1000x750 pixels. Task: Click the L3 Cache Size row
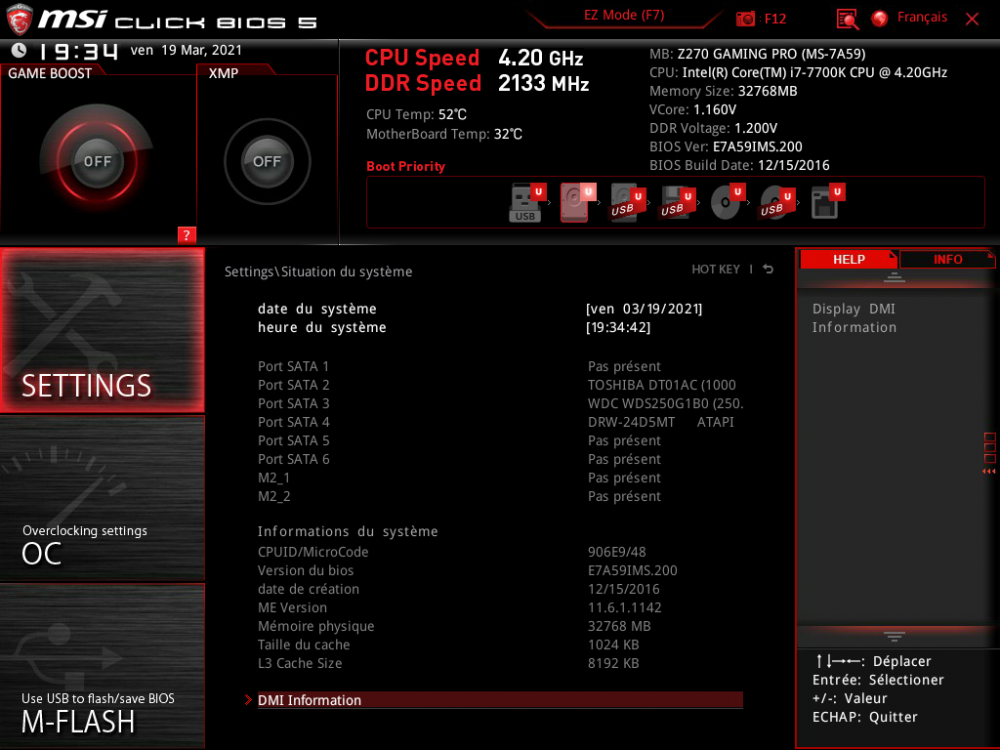(500, 663)
